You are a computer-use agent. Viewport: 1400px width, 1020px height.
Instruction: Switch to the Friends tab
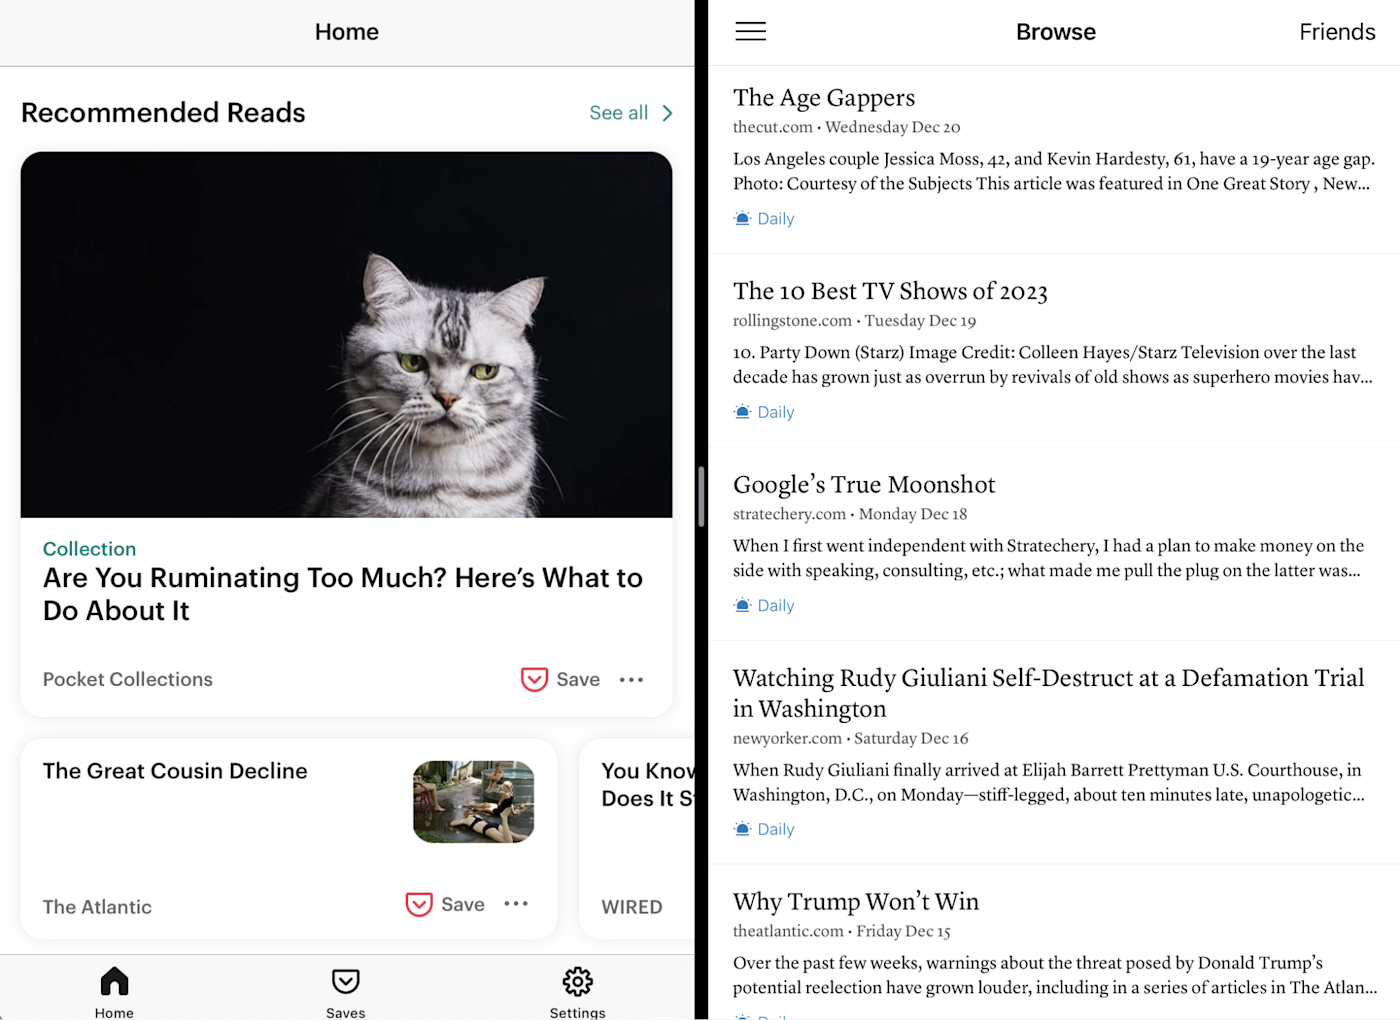click(x=1337, y=32)
